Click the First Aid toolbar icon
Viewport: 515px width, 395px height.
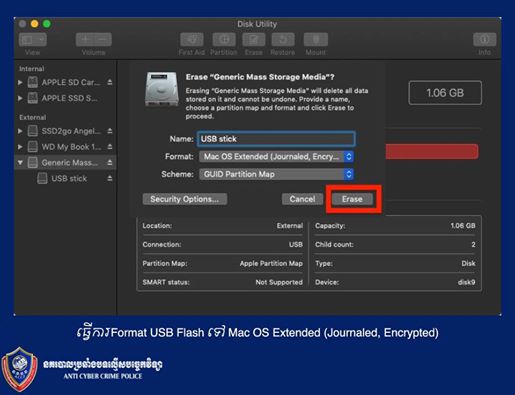click(192, 40)
